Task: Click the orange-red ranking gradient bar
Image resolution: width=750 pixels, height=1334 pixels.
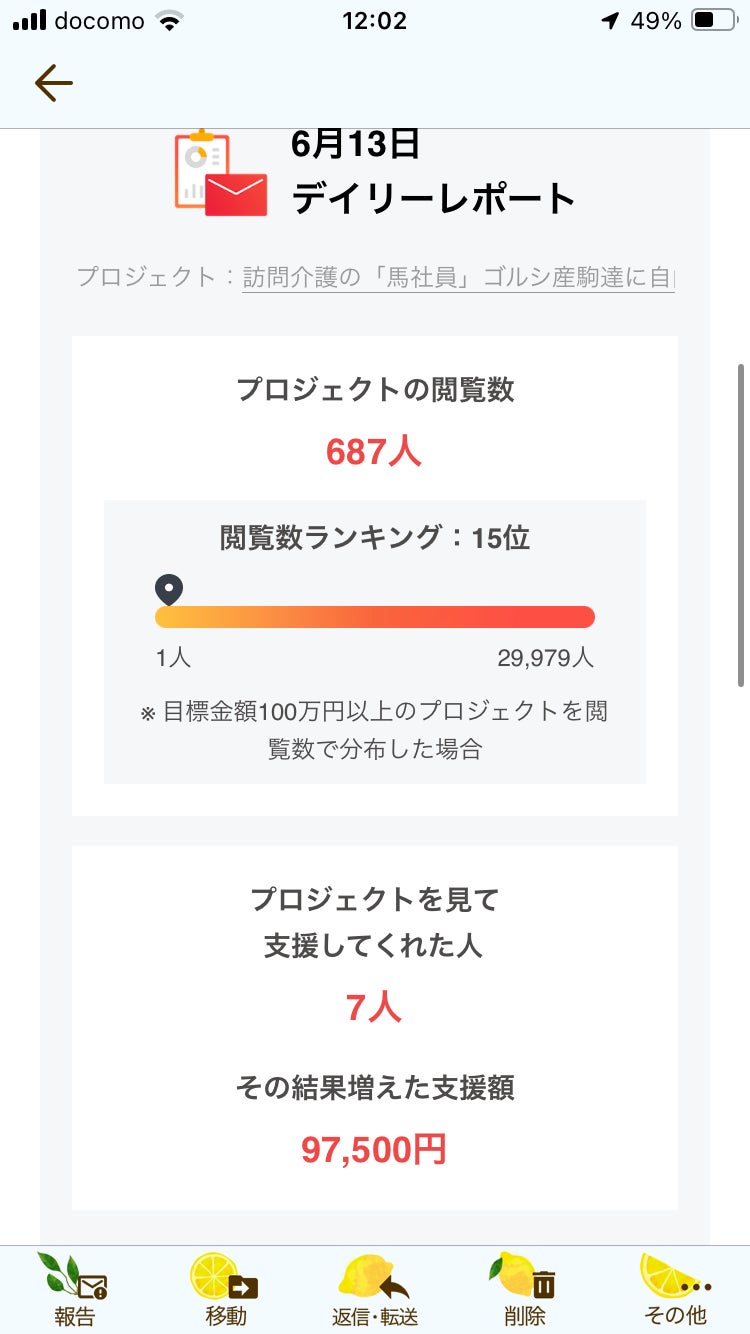Action: pos(375,617)
